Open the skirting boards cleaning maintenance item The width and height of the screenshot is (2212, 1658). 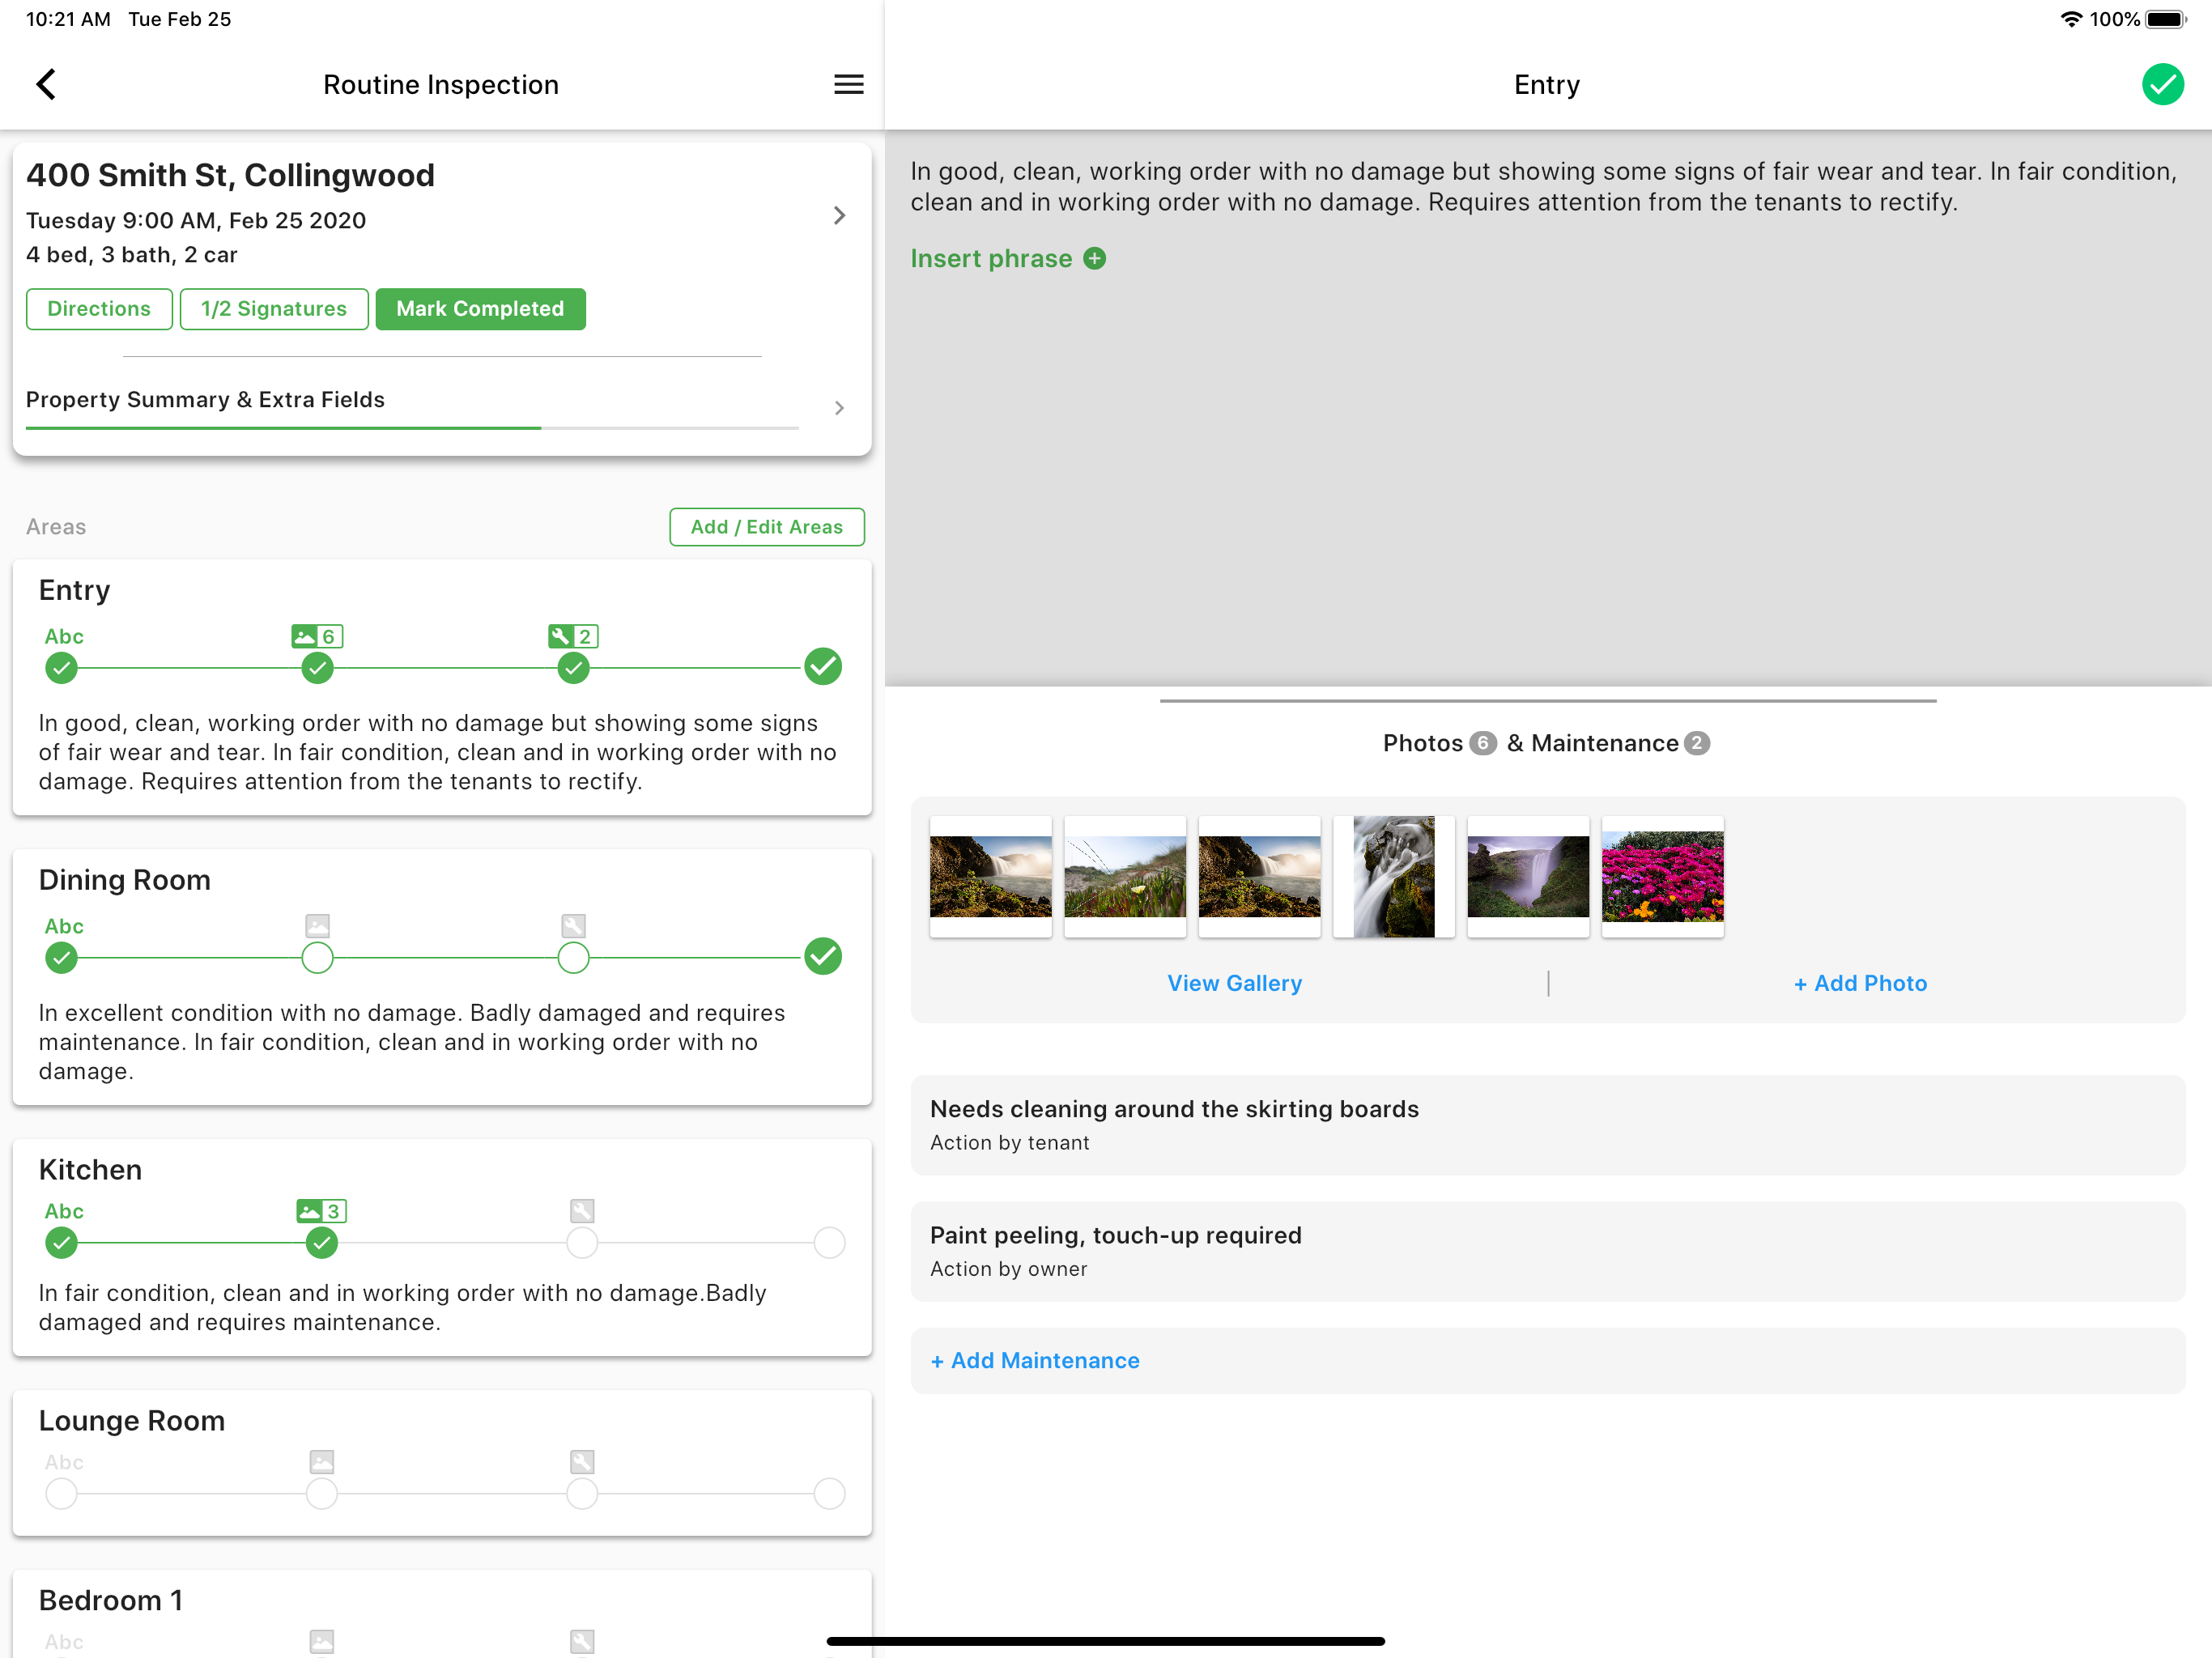[x=1547, y=1125]
